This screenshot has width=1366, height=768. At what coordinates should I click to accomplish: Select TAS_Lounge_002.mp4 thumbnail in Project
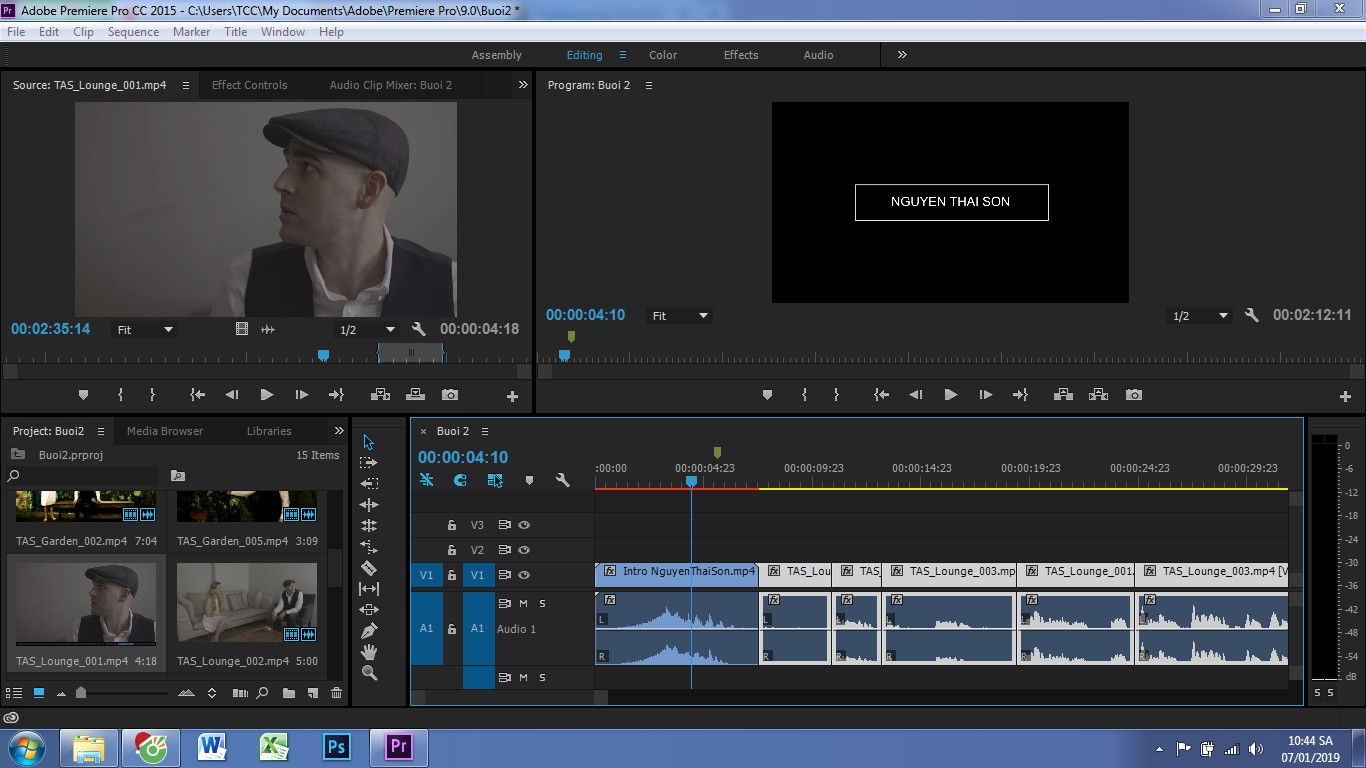[x=247, y=603]
